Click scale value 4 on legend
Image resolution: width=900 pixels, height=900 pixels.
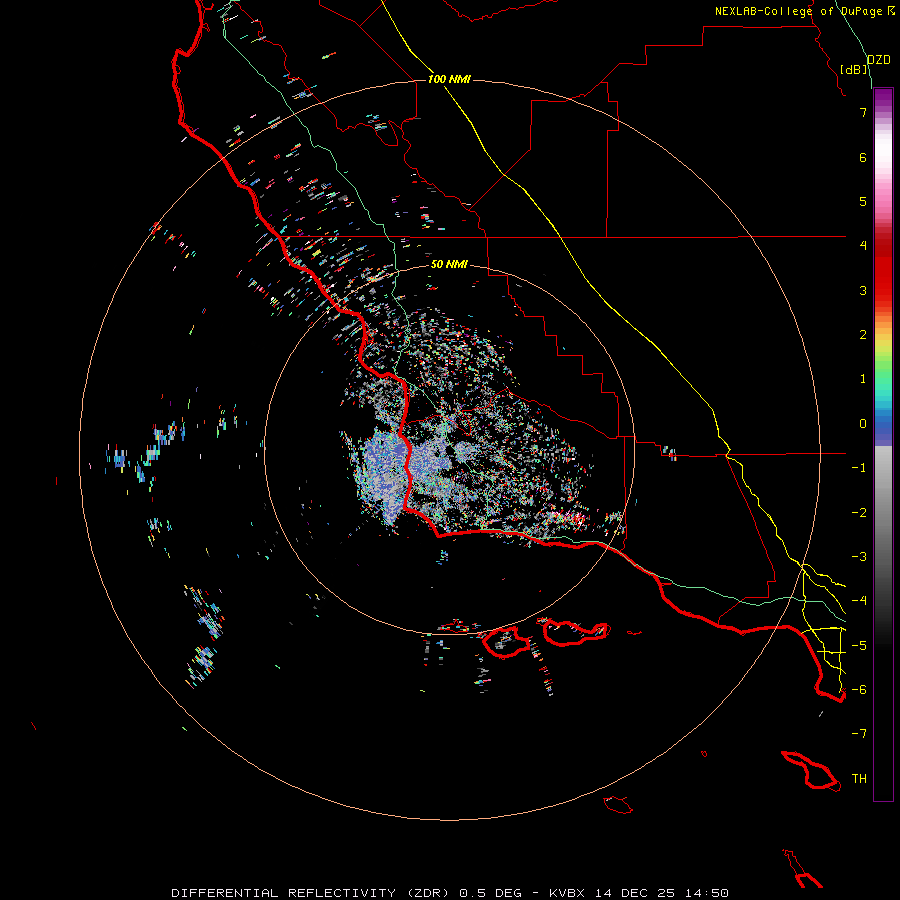pyautogui.click(x=863, y=246)
